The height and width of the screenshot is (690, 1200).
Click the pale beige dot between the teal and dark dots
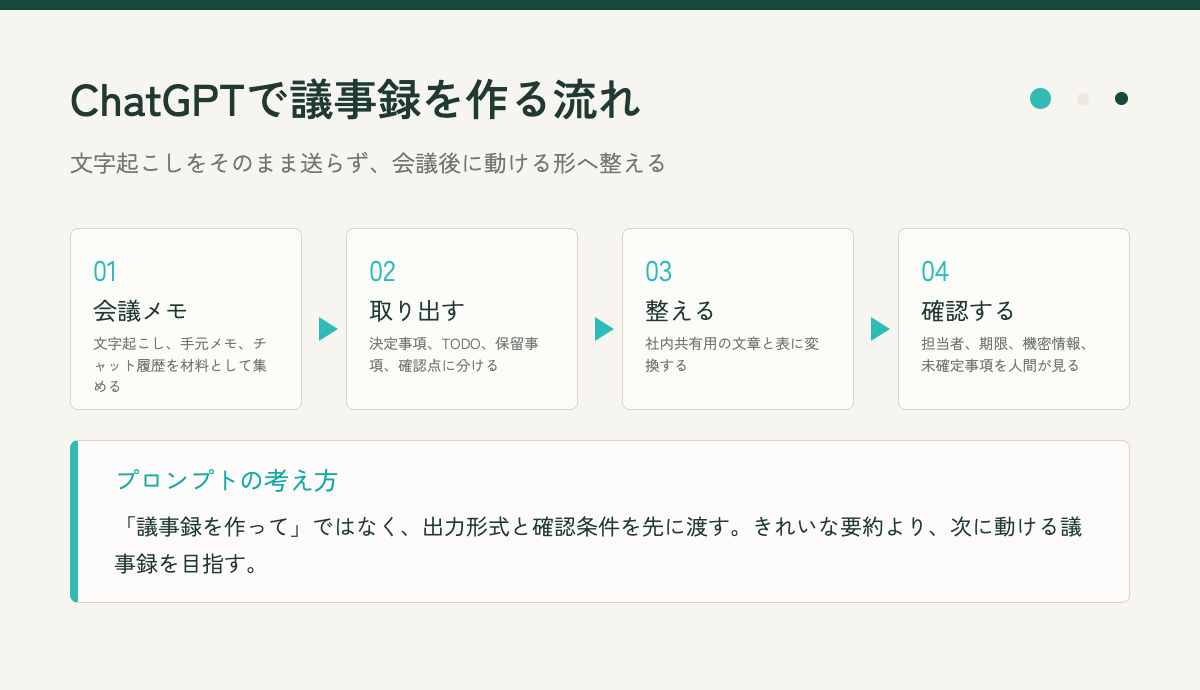[1082, 98]
